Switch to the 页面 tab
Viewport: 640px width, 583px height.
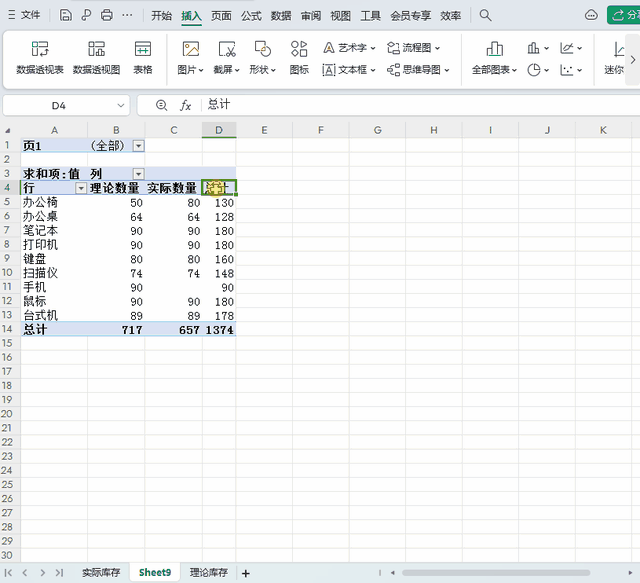click(x=221, y=16)
